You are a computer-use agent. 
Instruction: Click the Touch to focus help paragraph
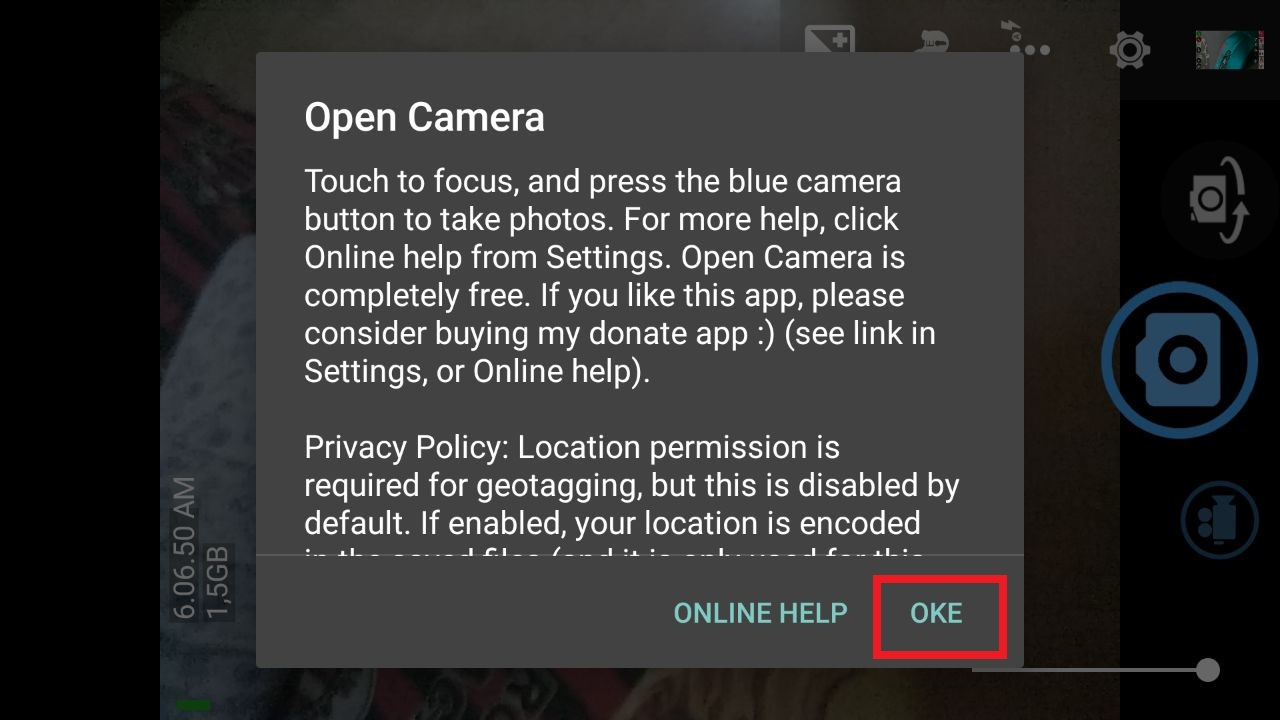click(x=620, y=276)
